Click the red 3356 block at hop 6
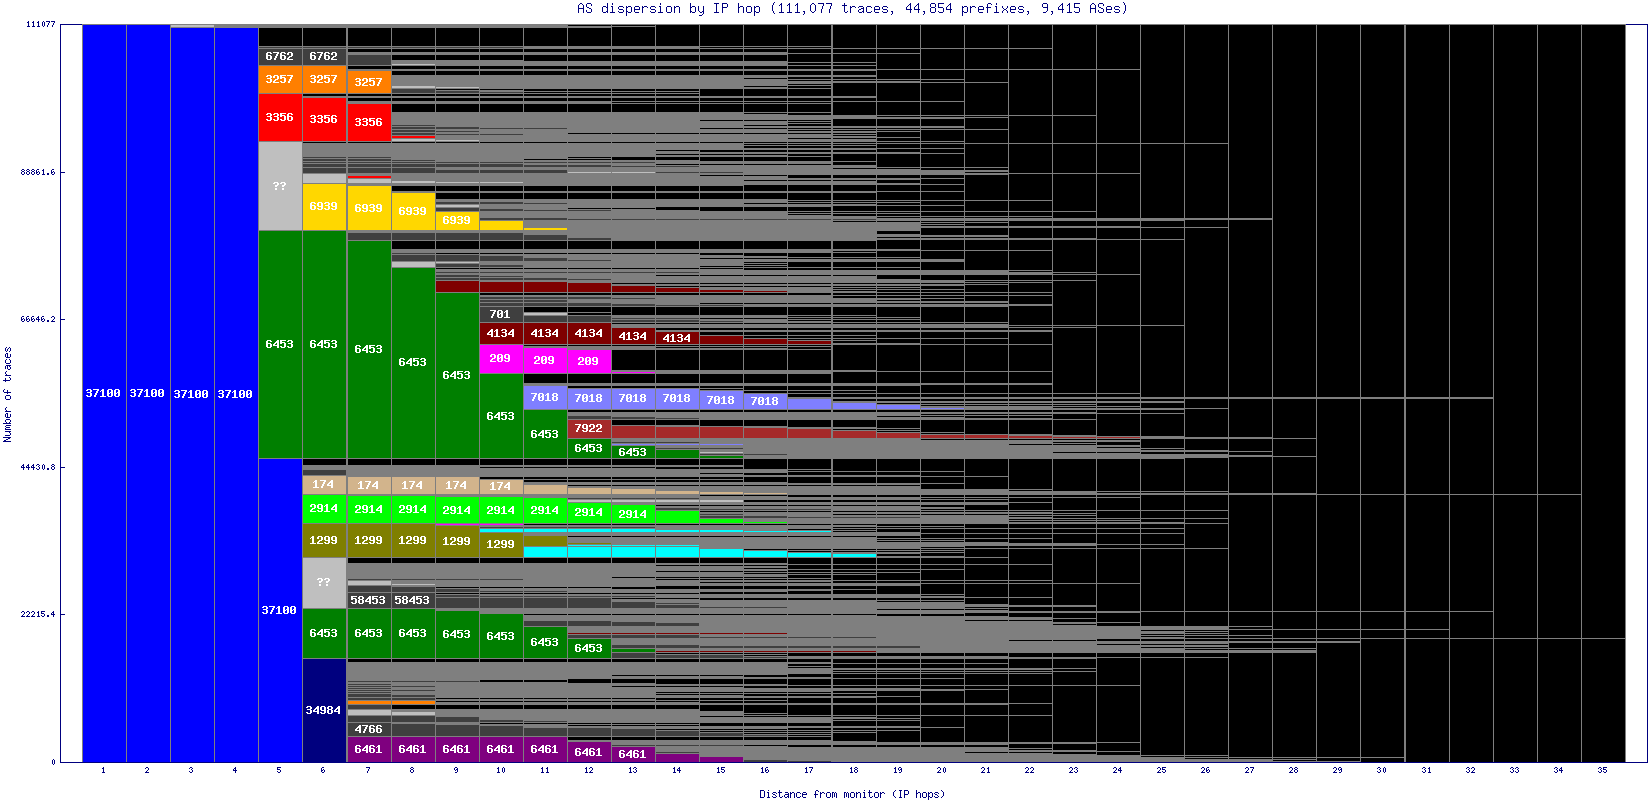 (x=324, y=119)
